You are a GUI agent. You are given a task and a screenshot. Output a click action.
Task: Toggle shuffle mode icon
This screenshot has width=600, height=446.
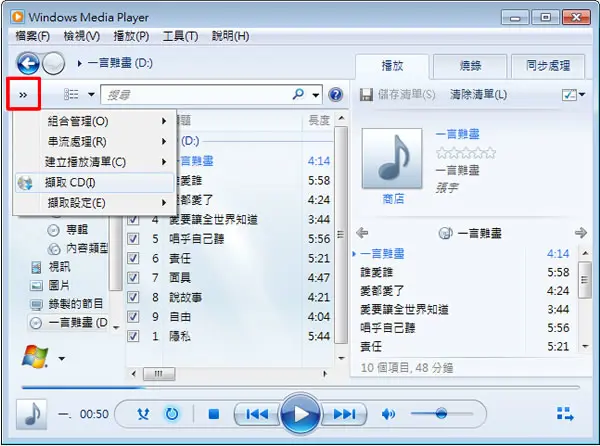[143, 414]
